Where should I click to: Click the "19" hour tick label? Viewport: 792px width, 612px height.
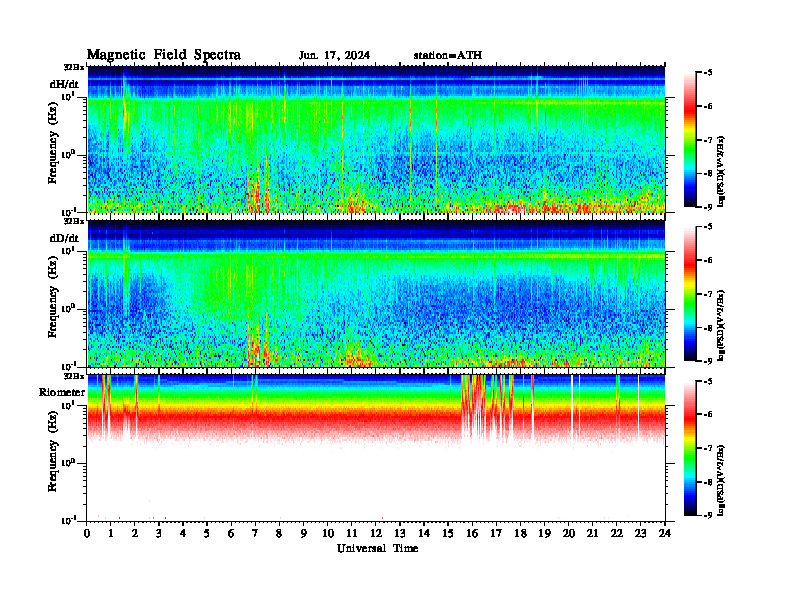tap(544, 534)
